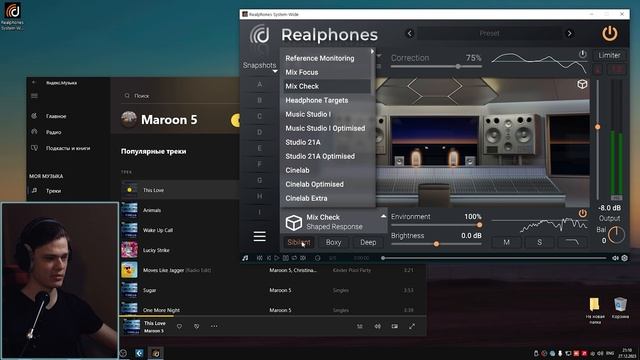Screen dimensions: 640x360
Task: Open Realphones System-Wide desktop shortcut
Action: 12,16
